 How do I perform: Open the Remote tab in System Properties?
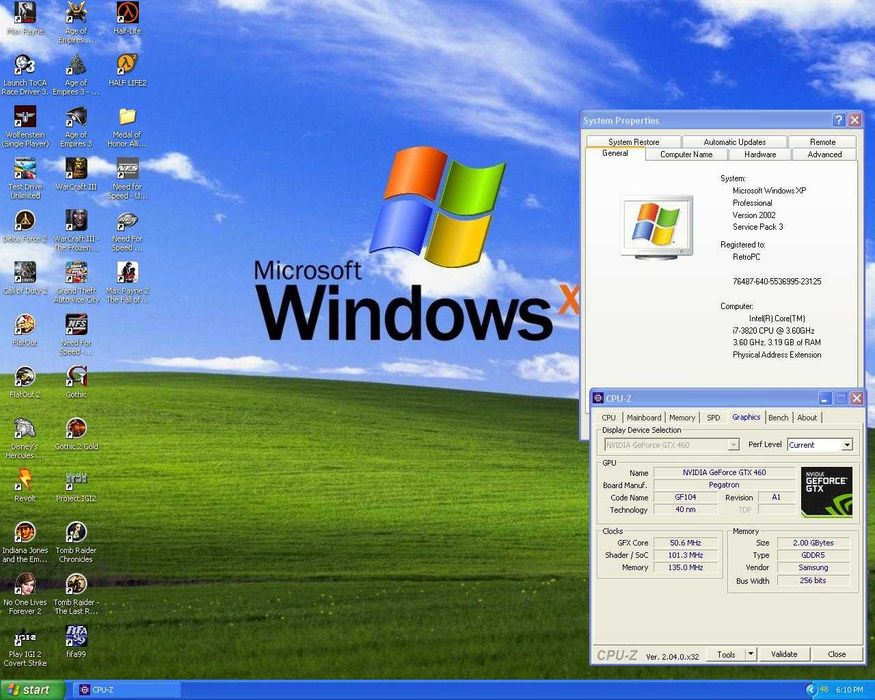click(823, 142)
